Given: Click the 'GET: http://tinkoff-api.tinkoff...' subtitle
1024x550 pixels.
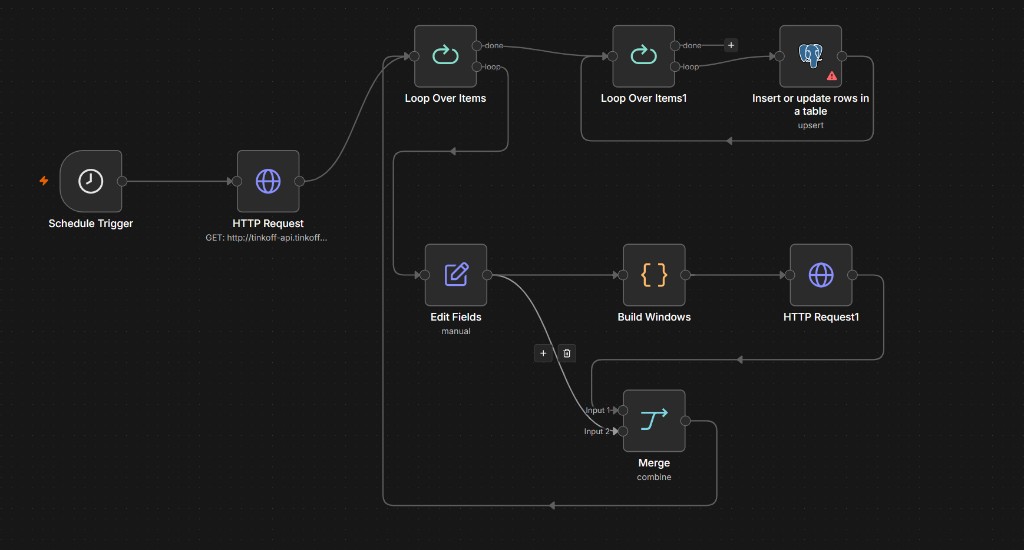Looking at the screenshot, I should pos(266,238).
